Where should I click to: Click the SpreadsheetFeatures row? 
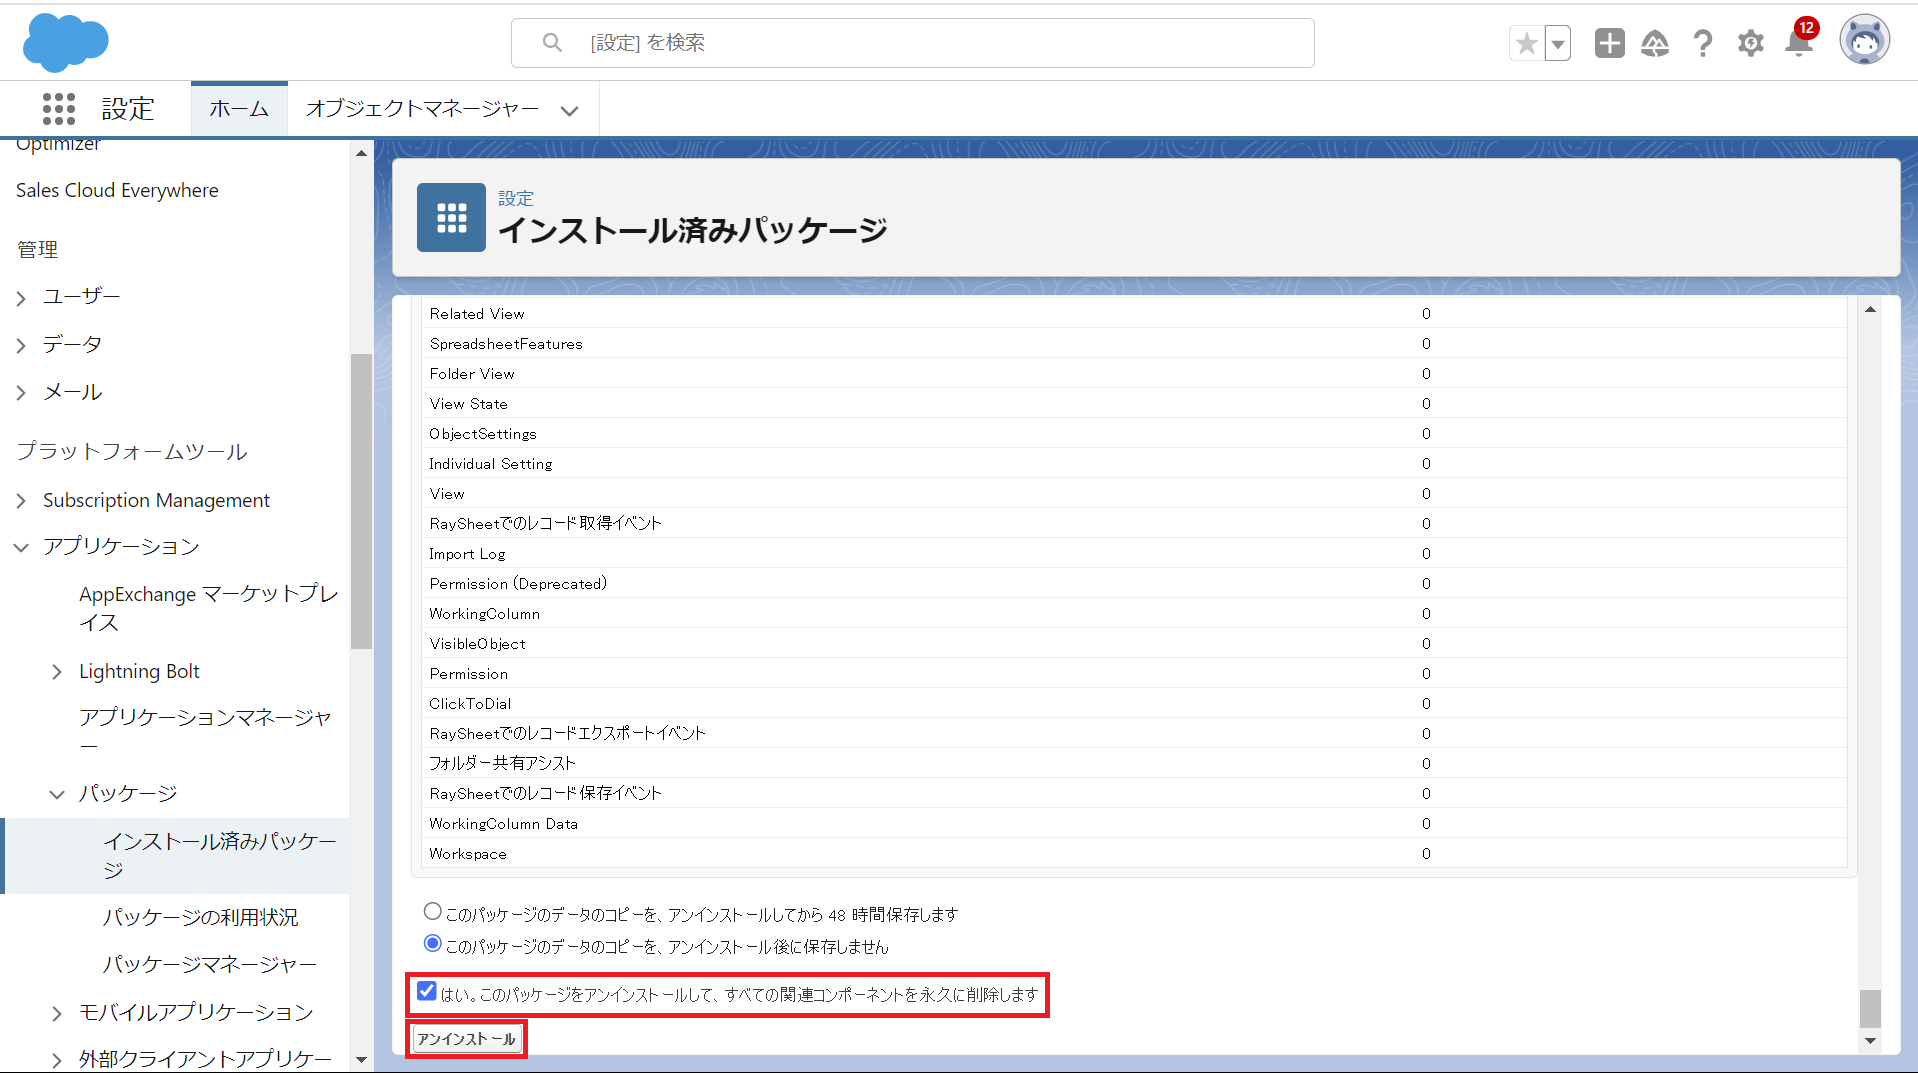(1133, 343)
